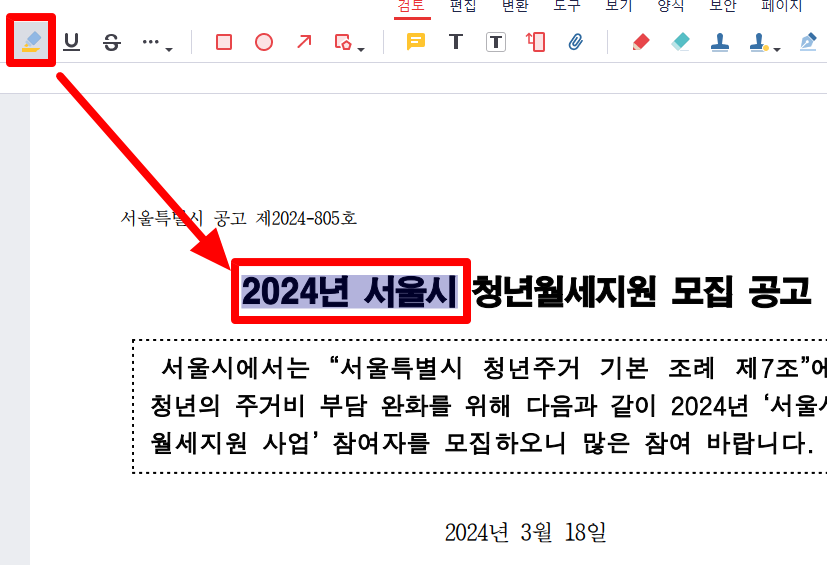Screen dimensions: 827x565
Task: Click title text '청년월세지원 모집 공고'
Action: coord(641,291)
